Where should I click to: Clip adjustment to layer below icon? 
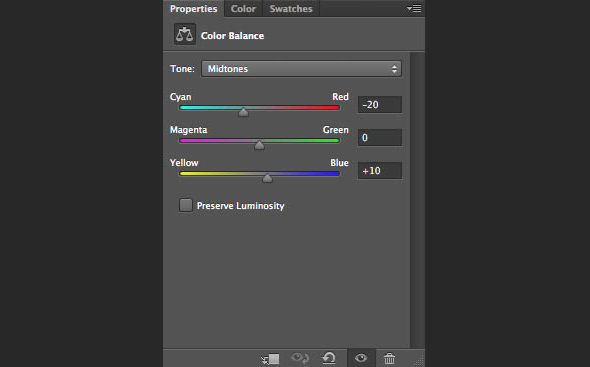tap(270, 359)
